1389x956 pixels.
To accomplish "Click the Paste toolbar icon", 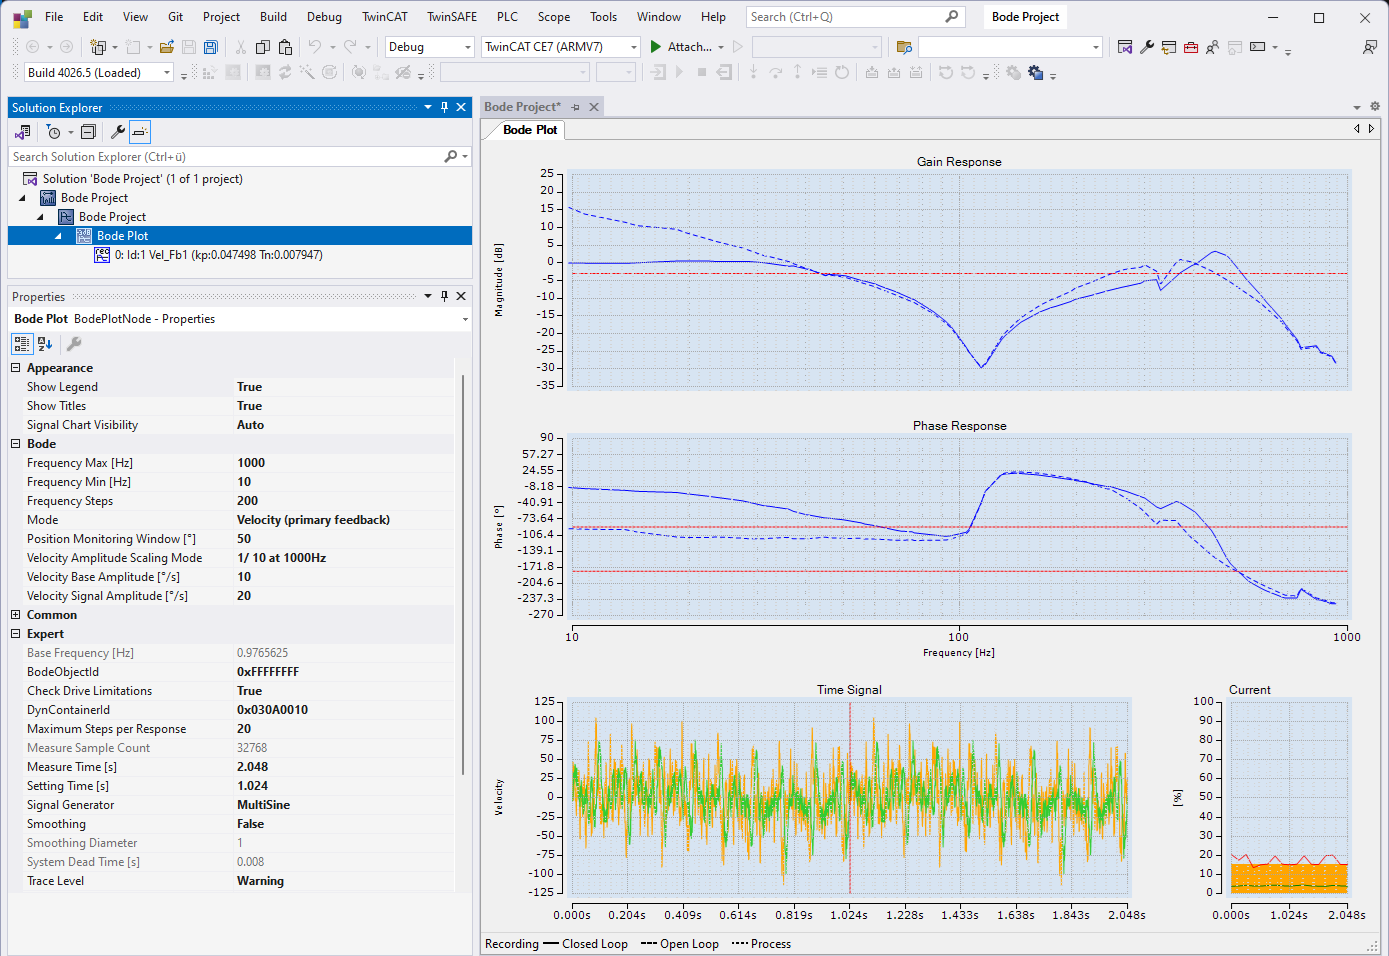I will pyautogui.click(x=285, y=47).
